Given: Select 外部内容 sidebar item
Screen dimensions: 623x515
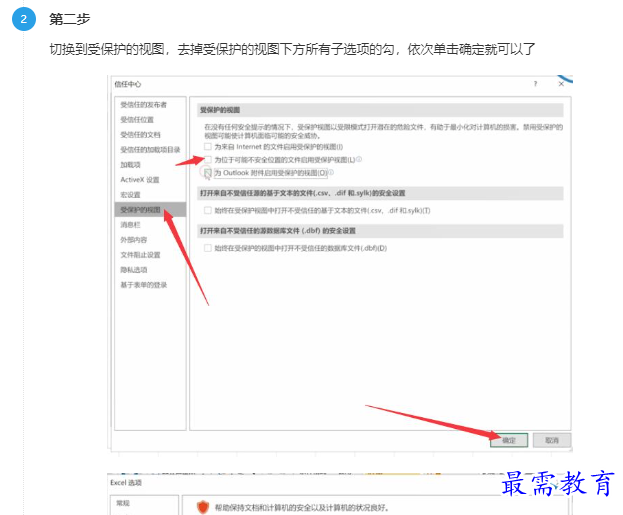Looking at the screenshot, I should tap(134, 240).
